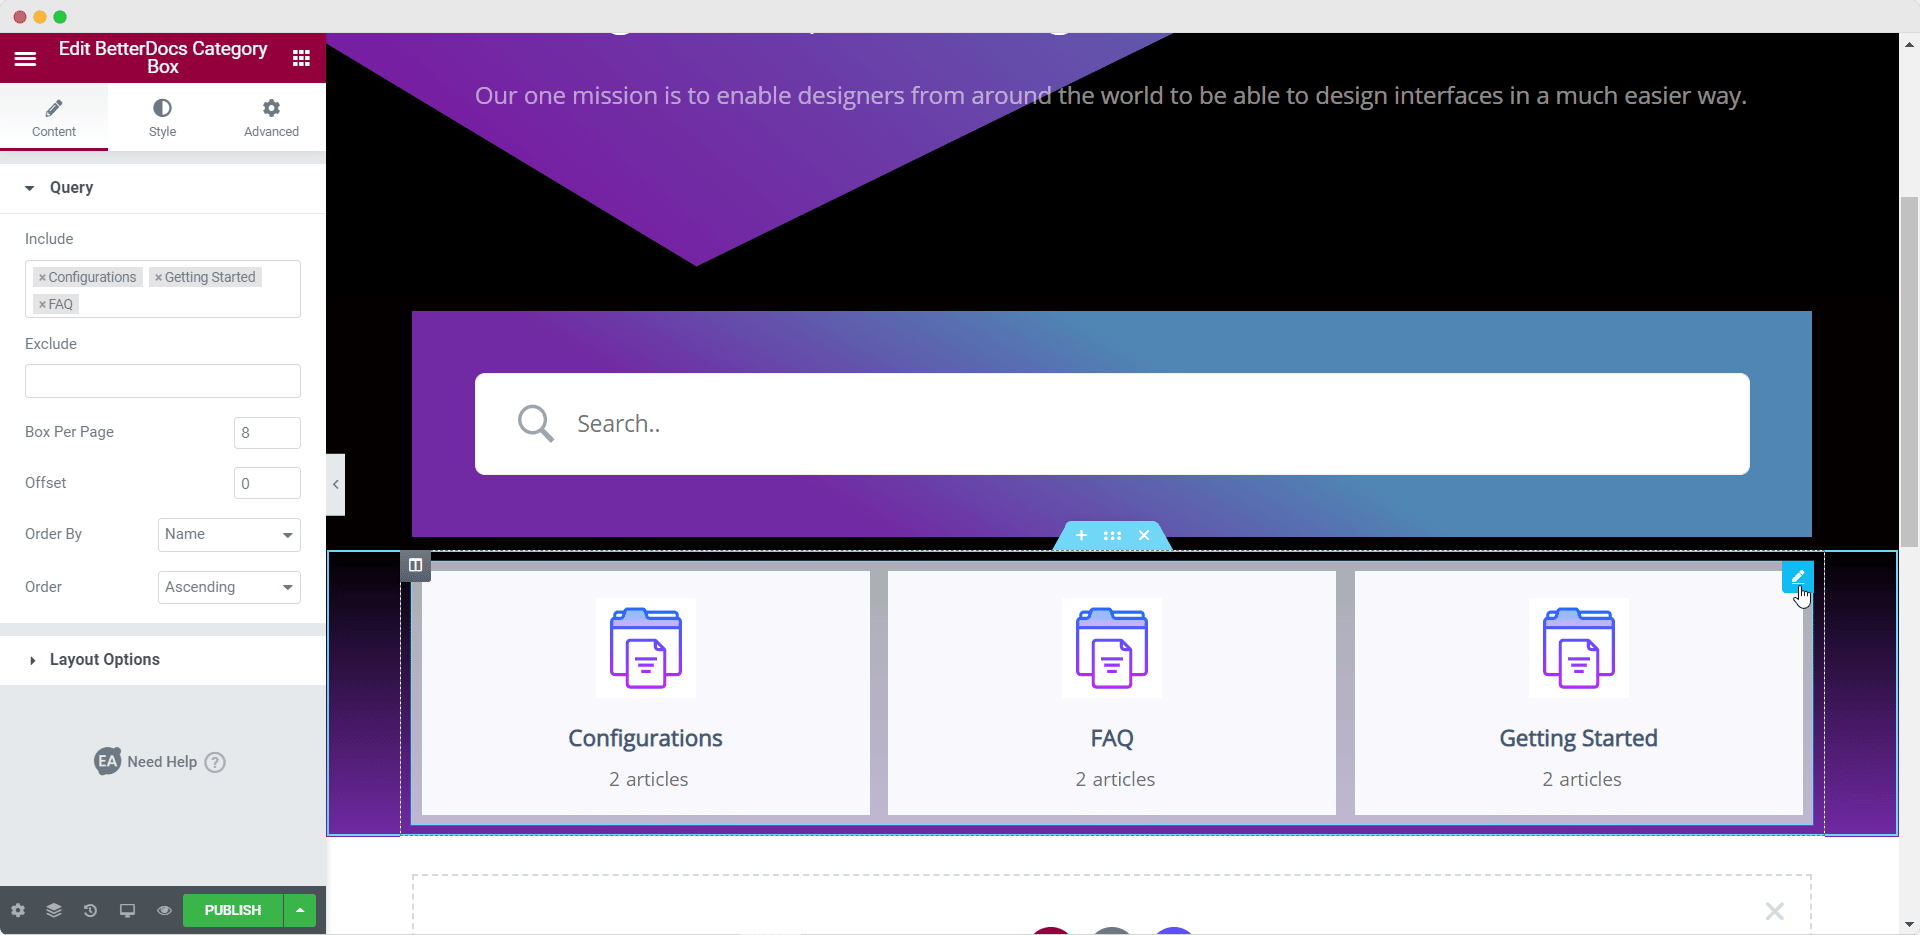Click the column settings icon on the section
The width and height of the screenshot is (1920, 935).
coord(415,566)
